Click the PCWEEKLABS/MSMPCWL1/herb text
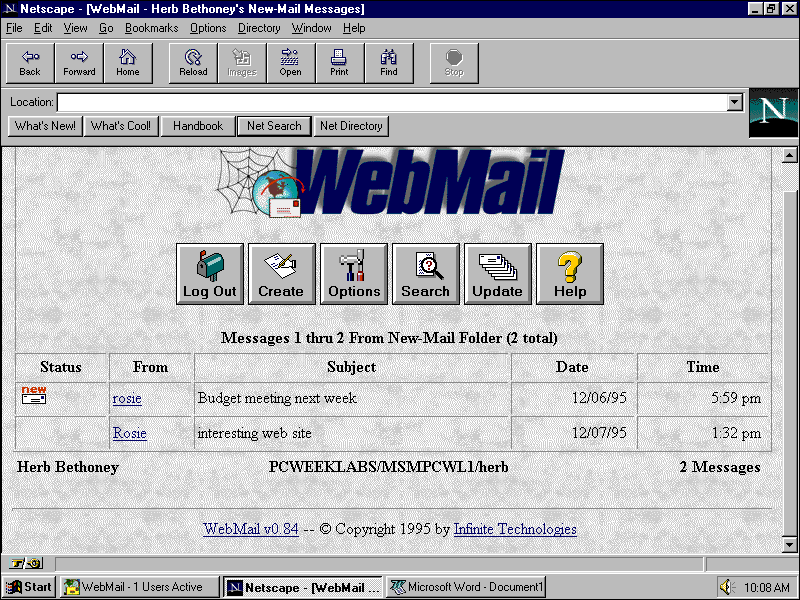Viewport: 800px width, 600px height. 388,467
